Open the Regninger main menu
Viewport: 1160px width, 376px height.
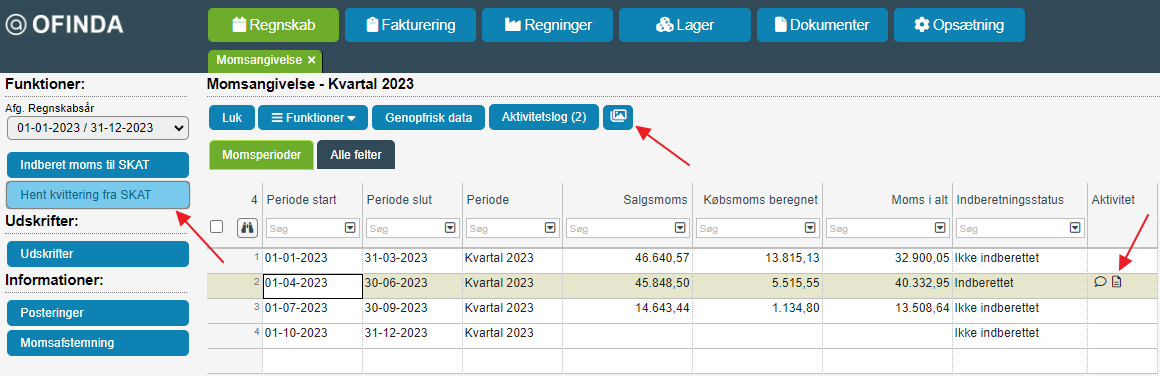click(547, 25)
